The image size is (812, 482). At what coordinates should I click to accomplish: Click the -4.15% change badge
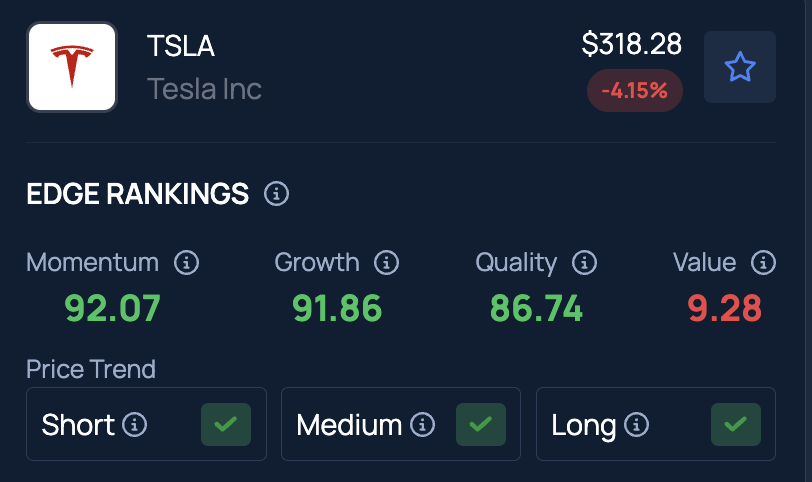(635, 91)
